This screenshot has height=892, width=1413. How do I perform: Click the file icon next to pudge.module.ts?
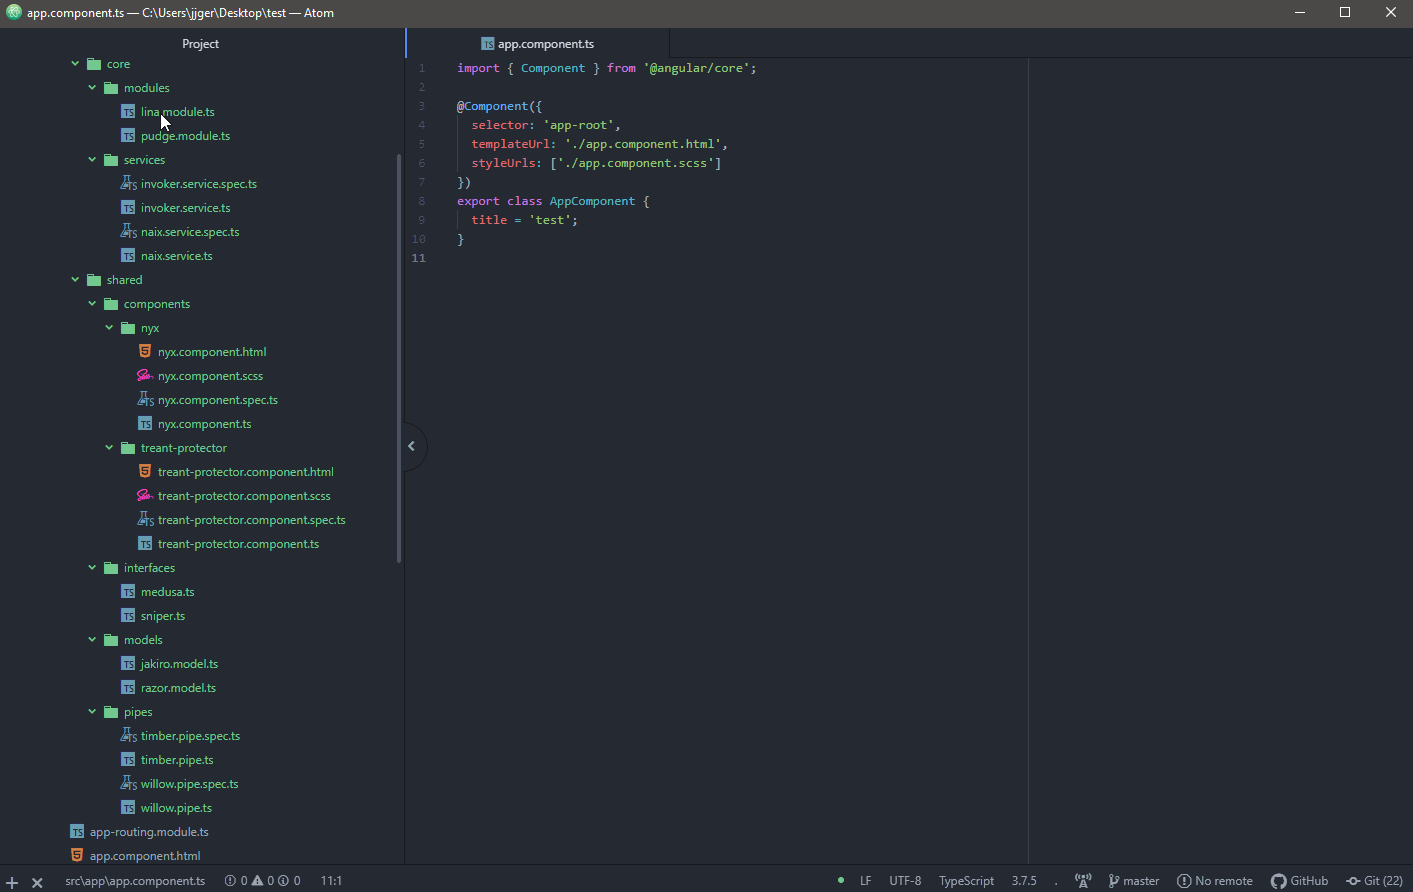(128, 136)
